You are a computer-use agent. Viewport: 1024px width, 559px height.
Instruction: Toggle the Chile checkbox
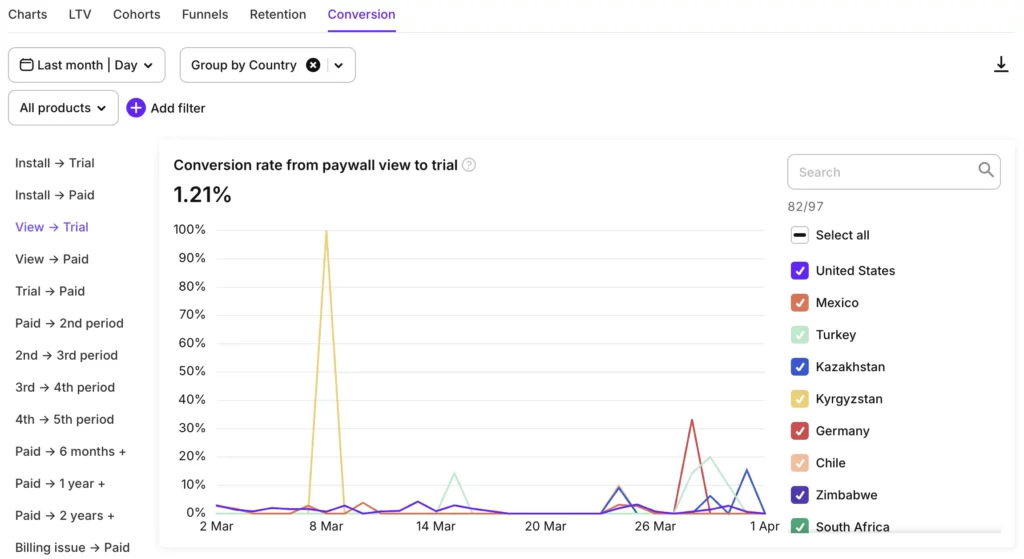(799, 462)
